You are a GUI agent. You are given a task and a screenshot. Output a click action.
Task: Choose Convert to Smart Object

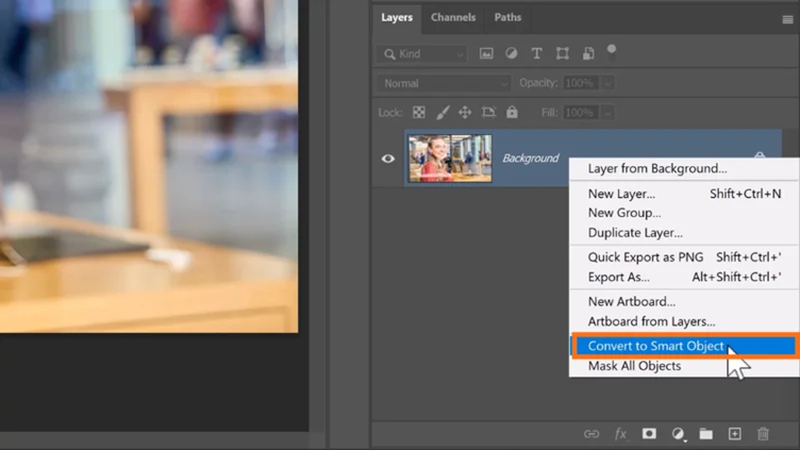coord(684,346)
